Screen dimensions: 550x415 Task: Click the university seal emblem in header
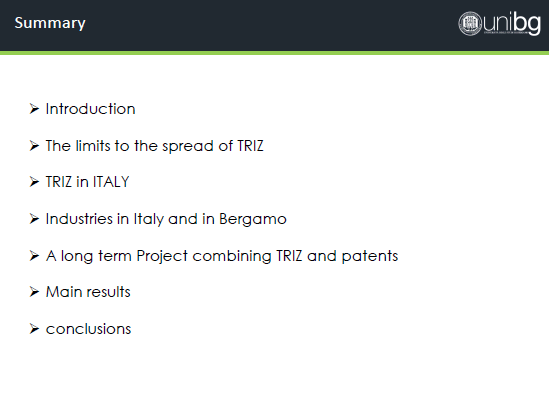470,24
